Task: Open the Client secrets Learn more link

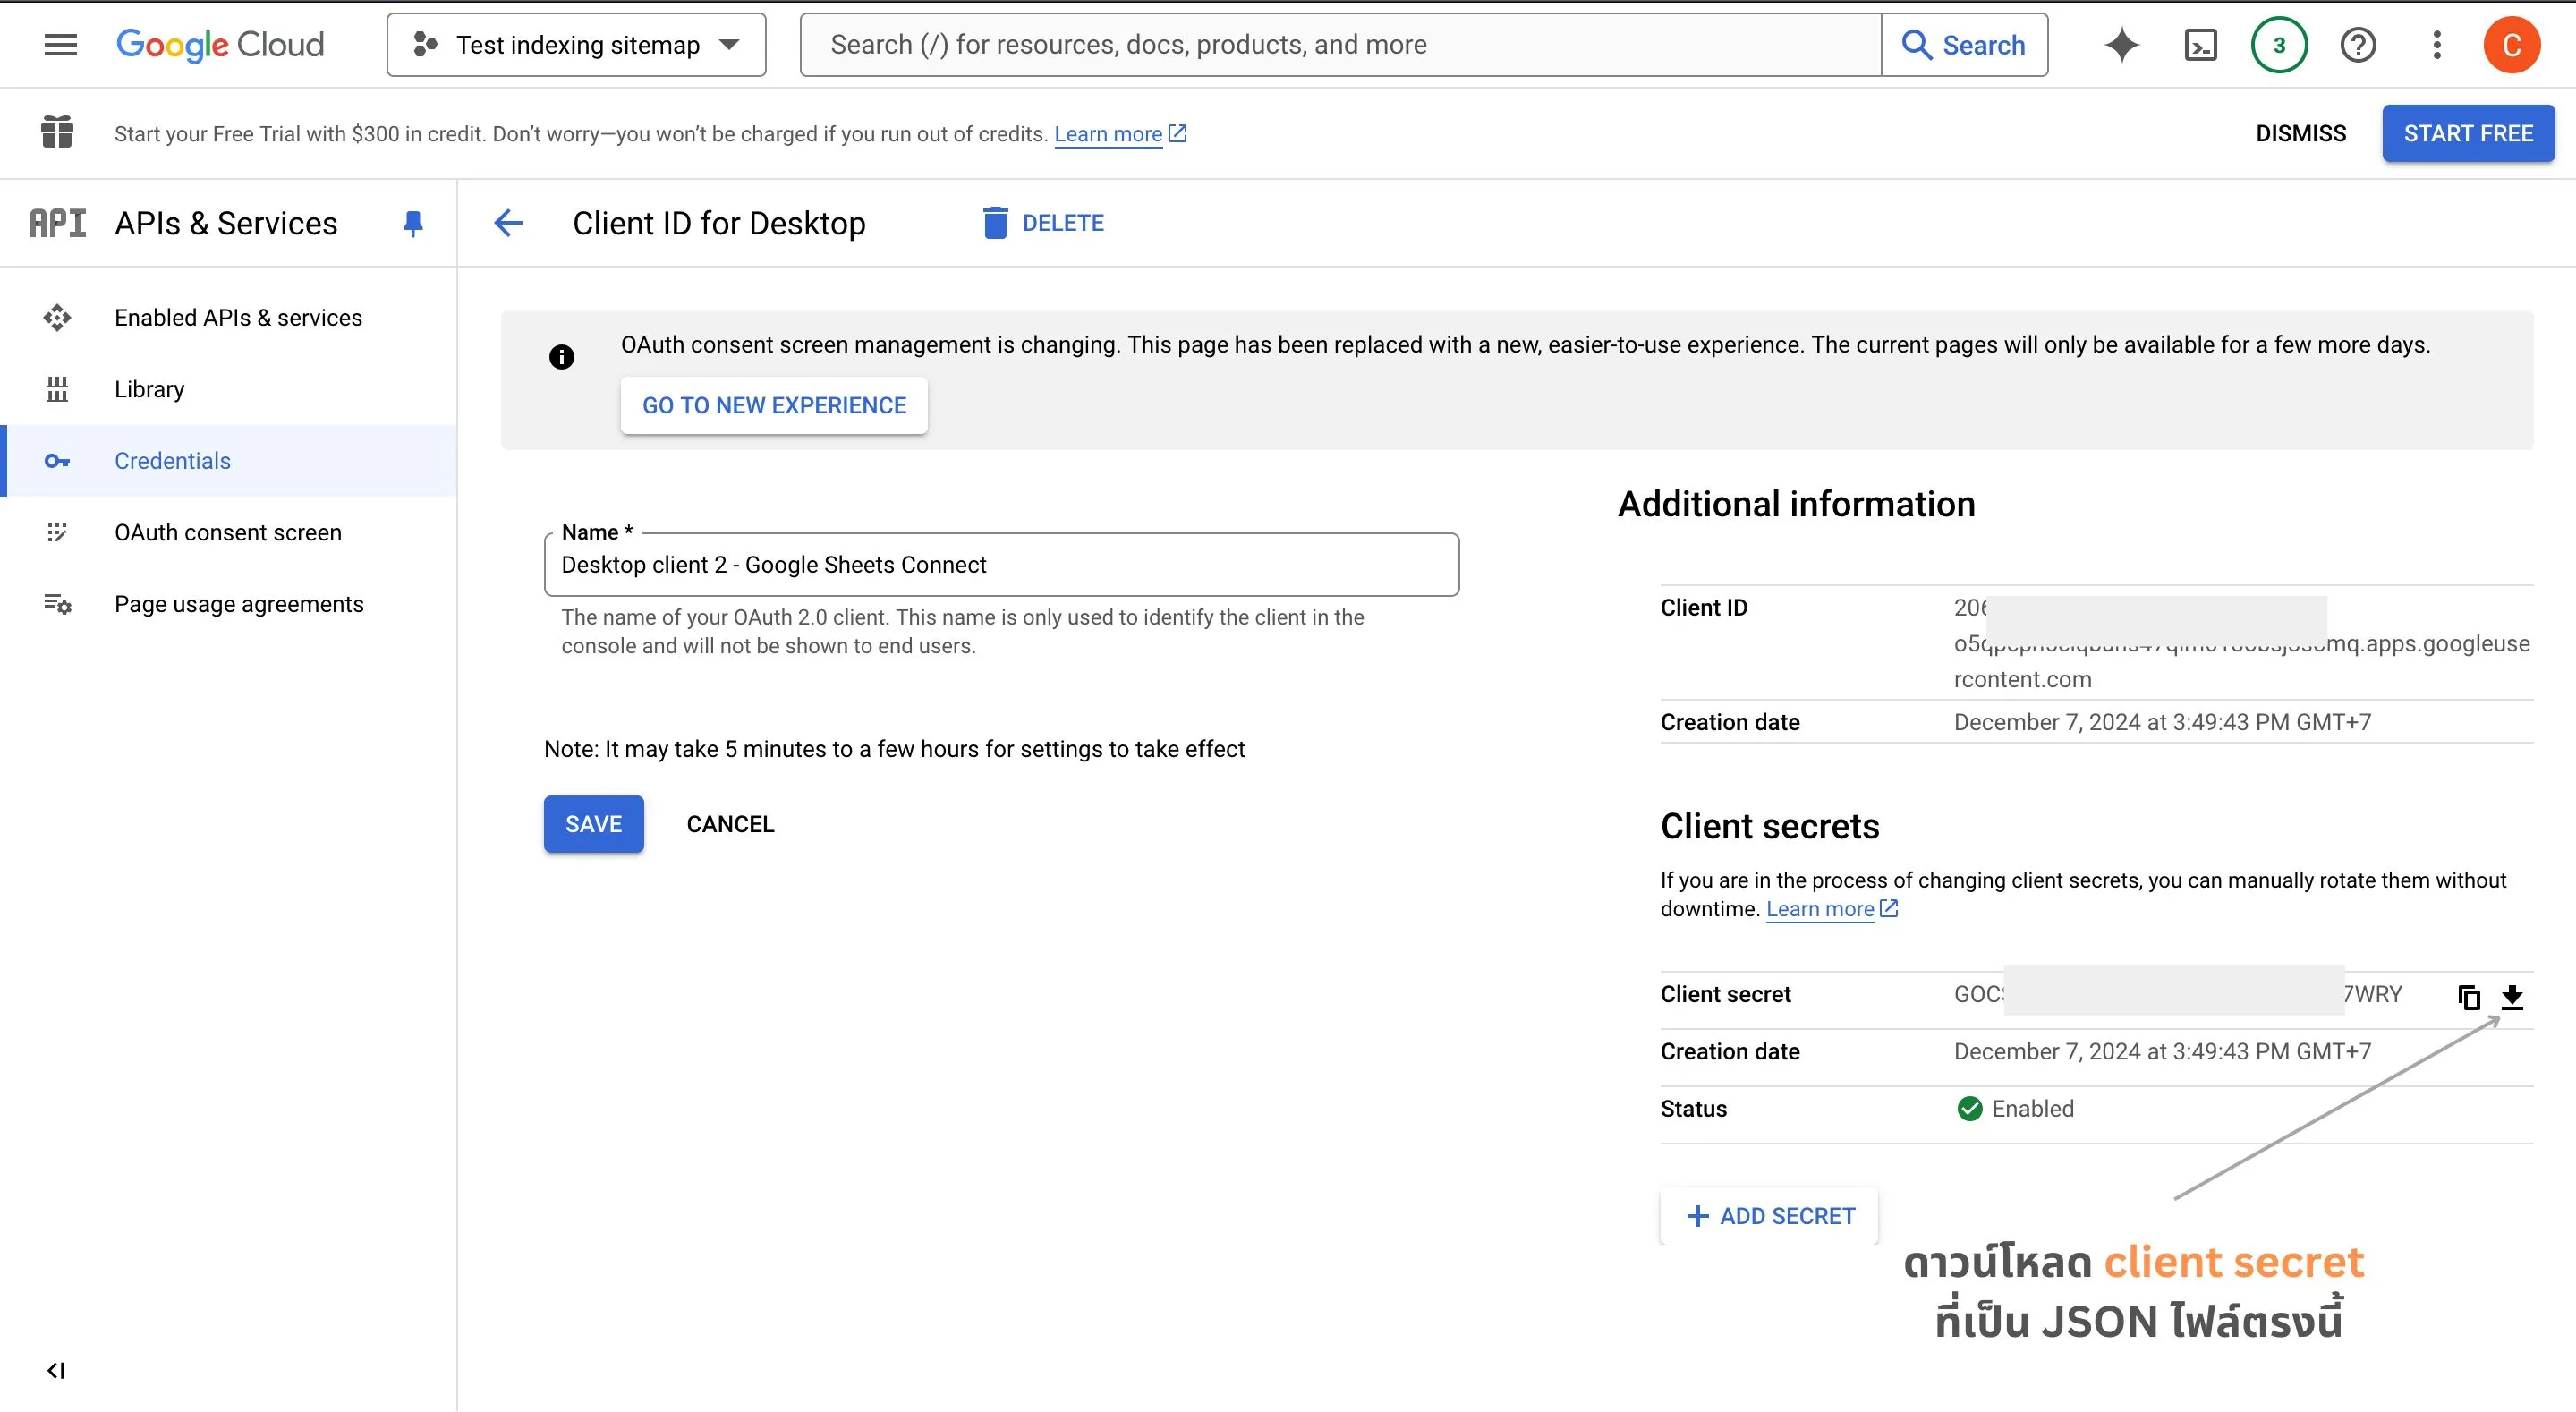Action: click(1820, 909)
